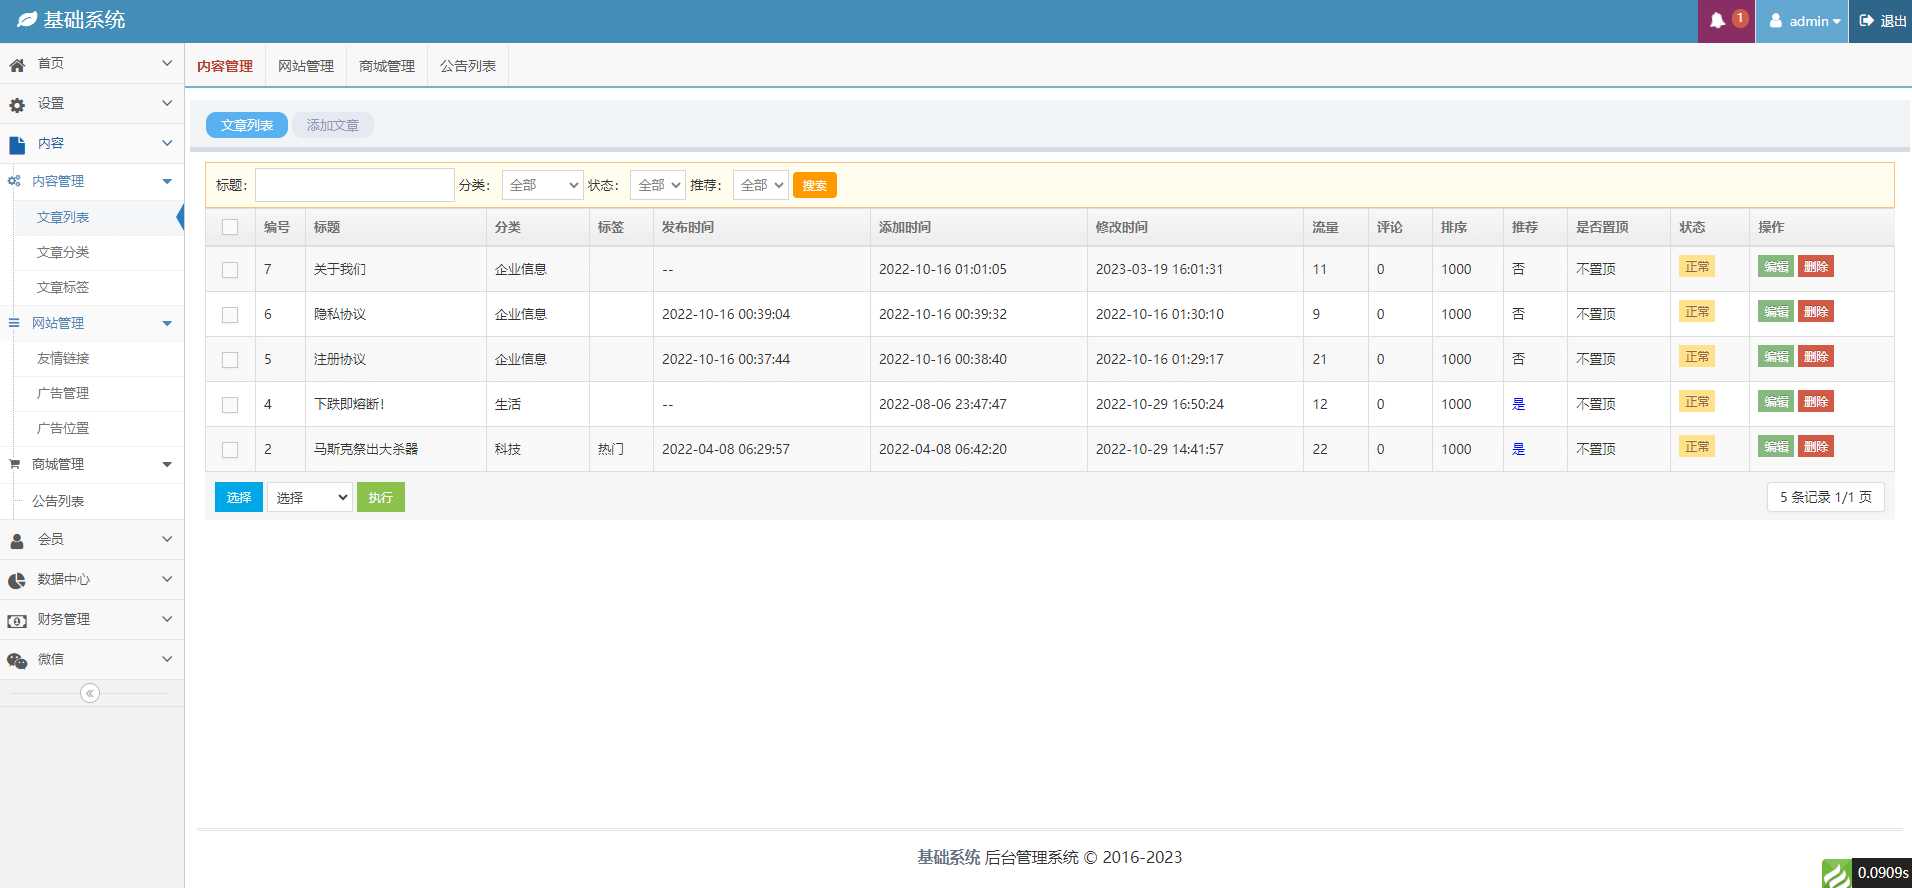Click the 会员 user icon in sidebar
This screenshot has height=888, width=1912.
click(17, 541)
